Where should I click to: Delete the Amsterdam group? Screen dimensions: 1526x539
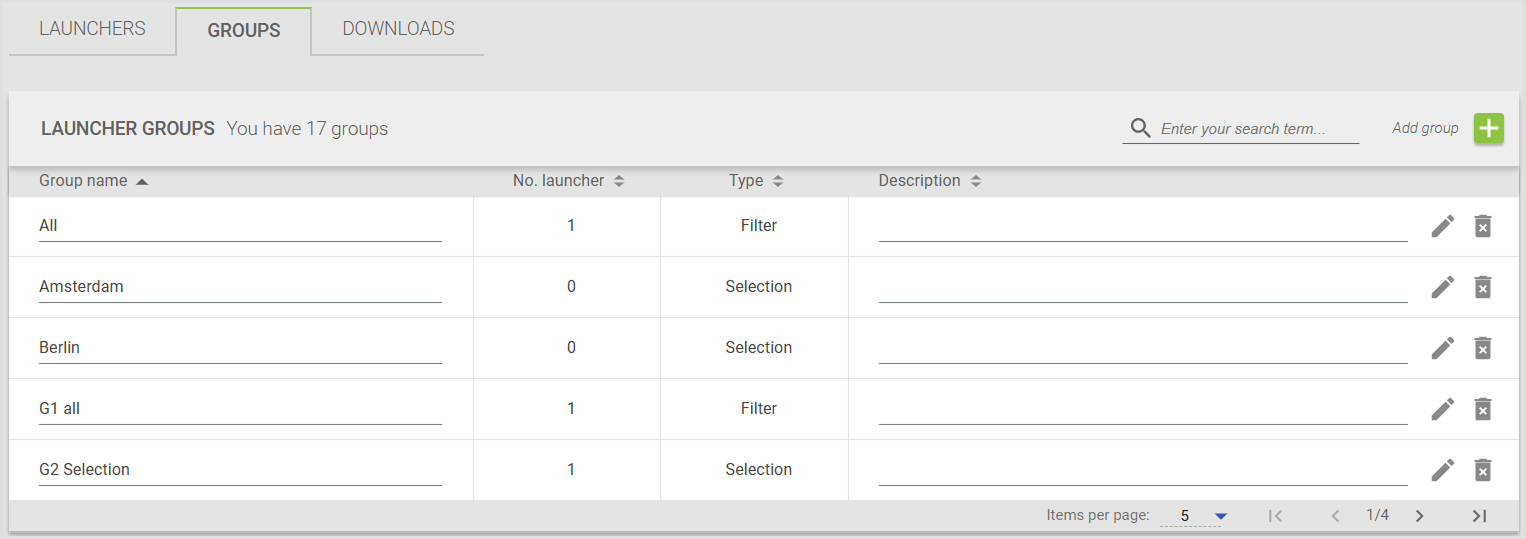click(x=1483, y=287)
